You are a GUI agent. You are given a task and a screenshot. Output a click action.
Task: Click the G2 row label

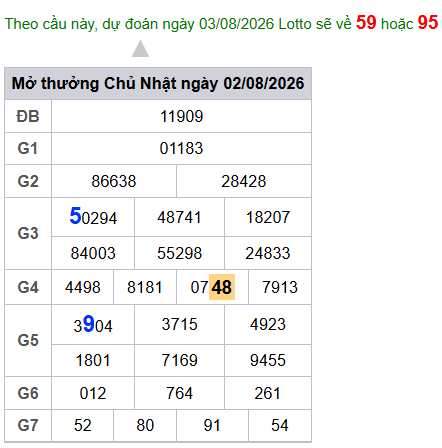pyautogui.click(x=28, y=181)
